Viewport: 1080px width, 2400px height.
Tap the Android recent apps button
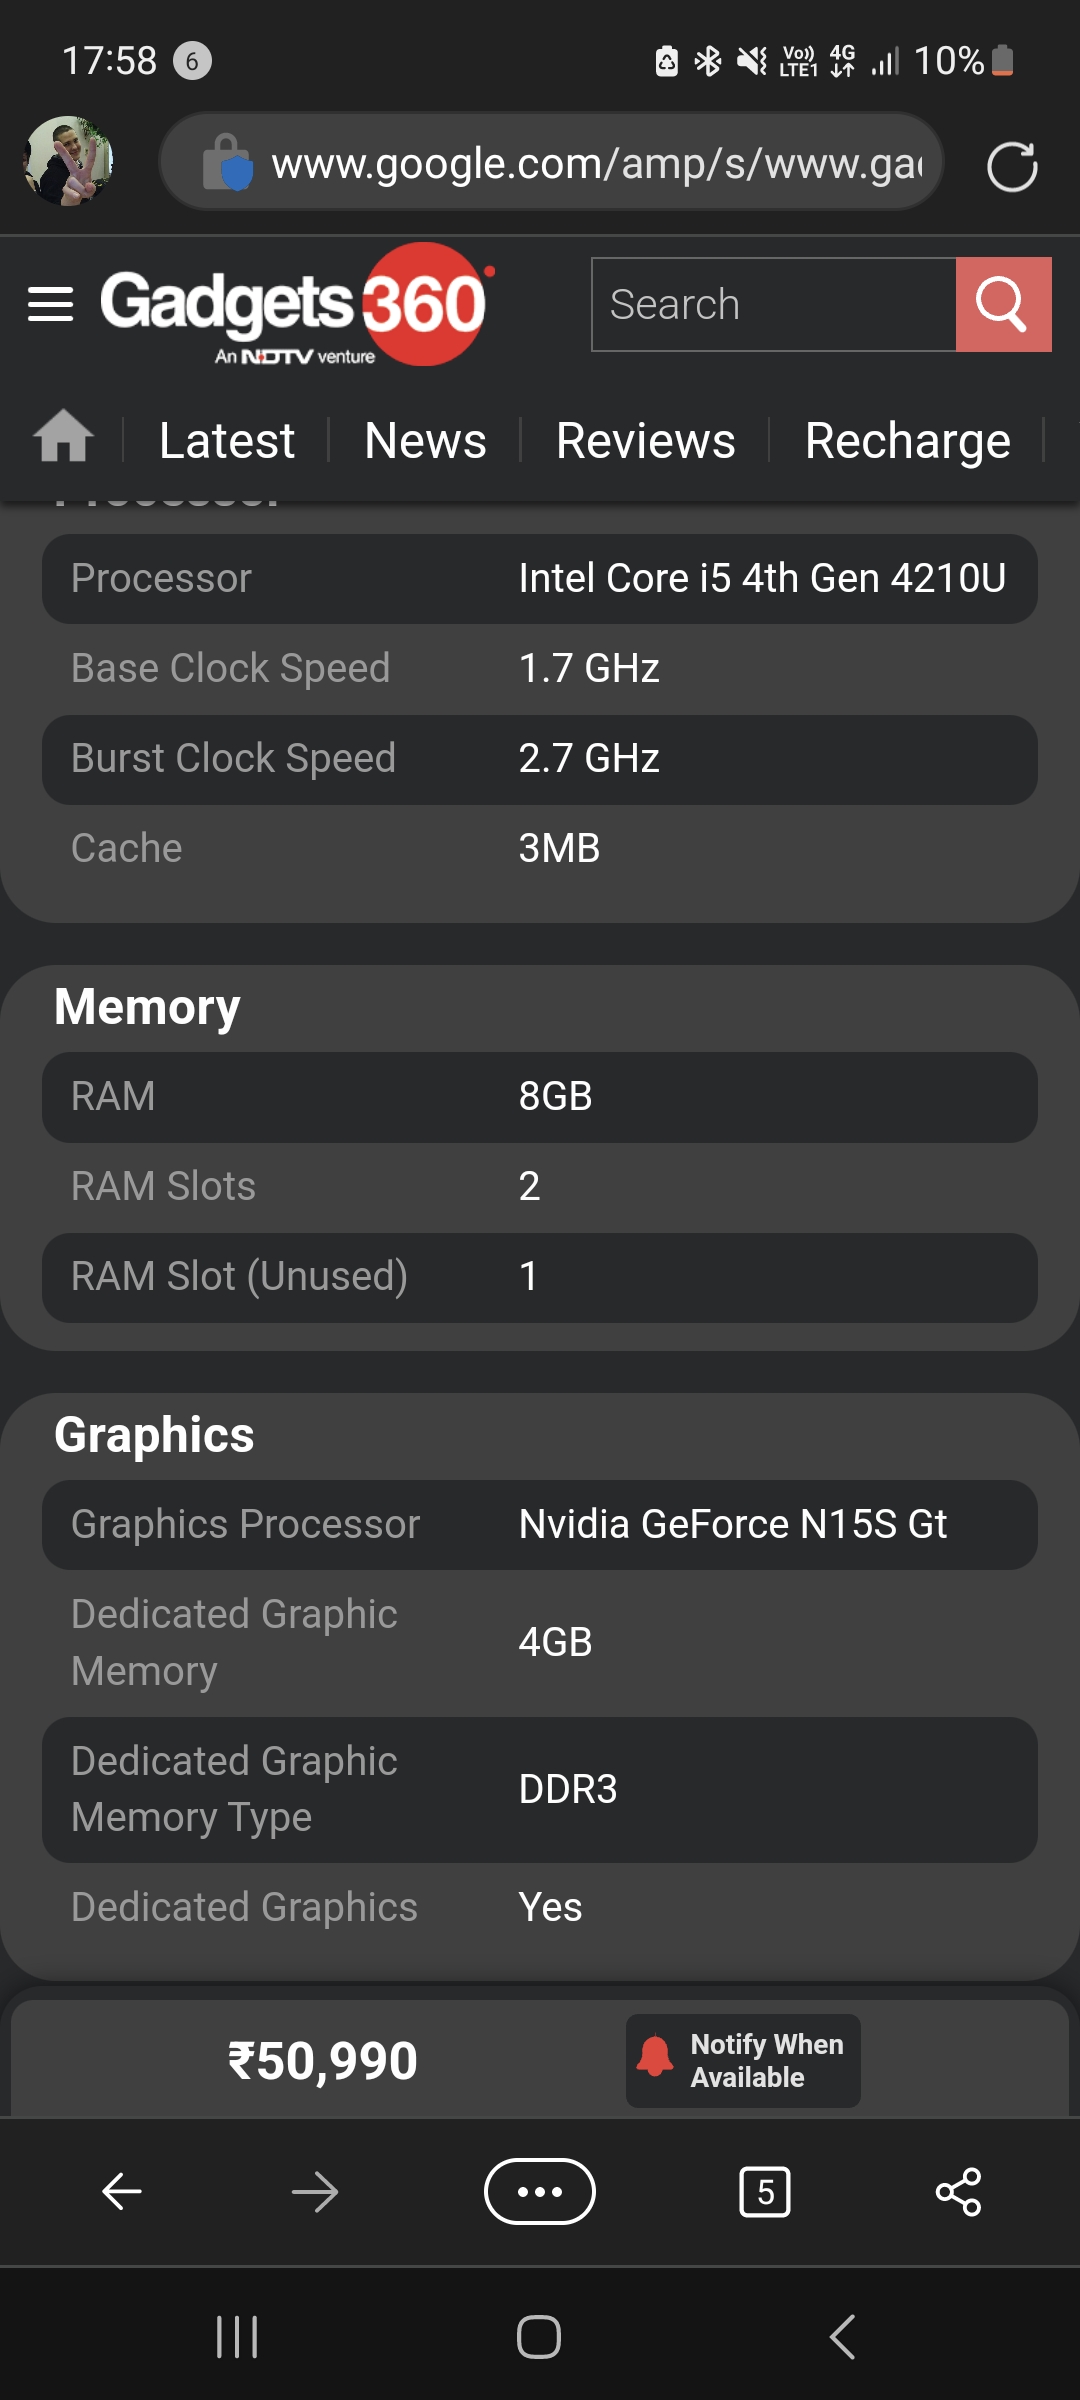tap(237, 2337)
